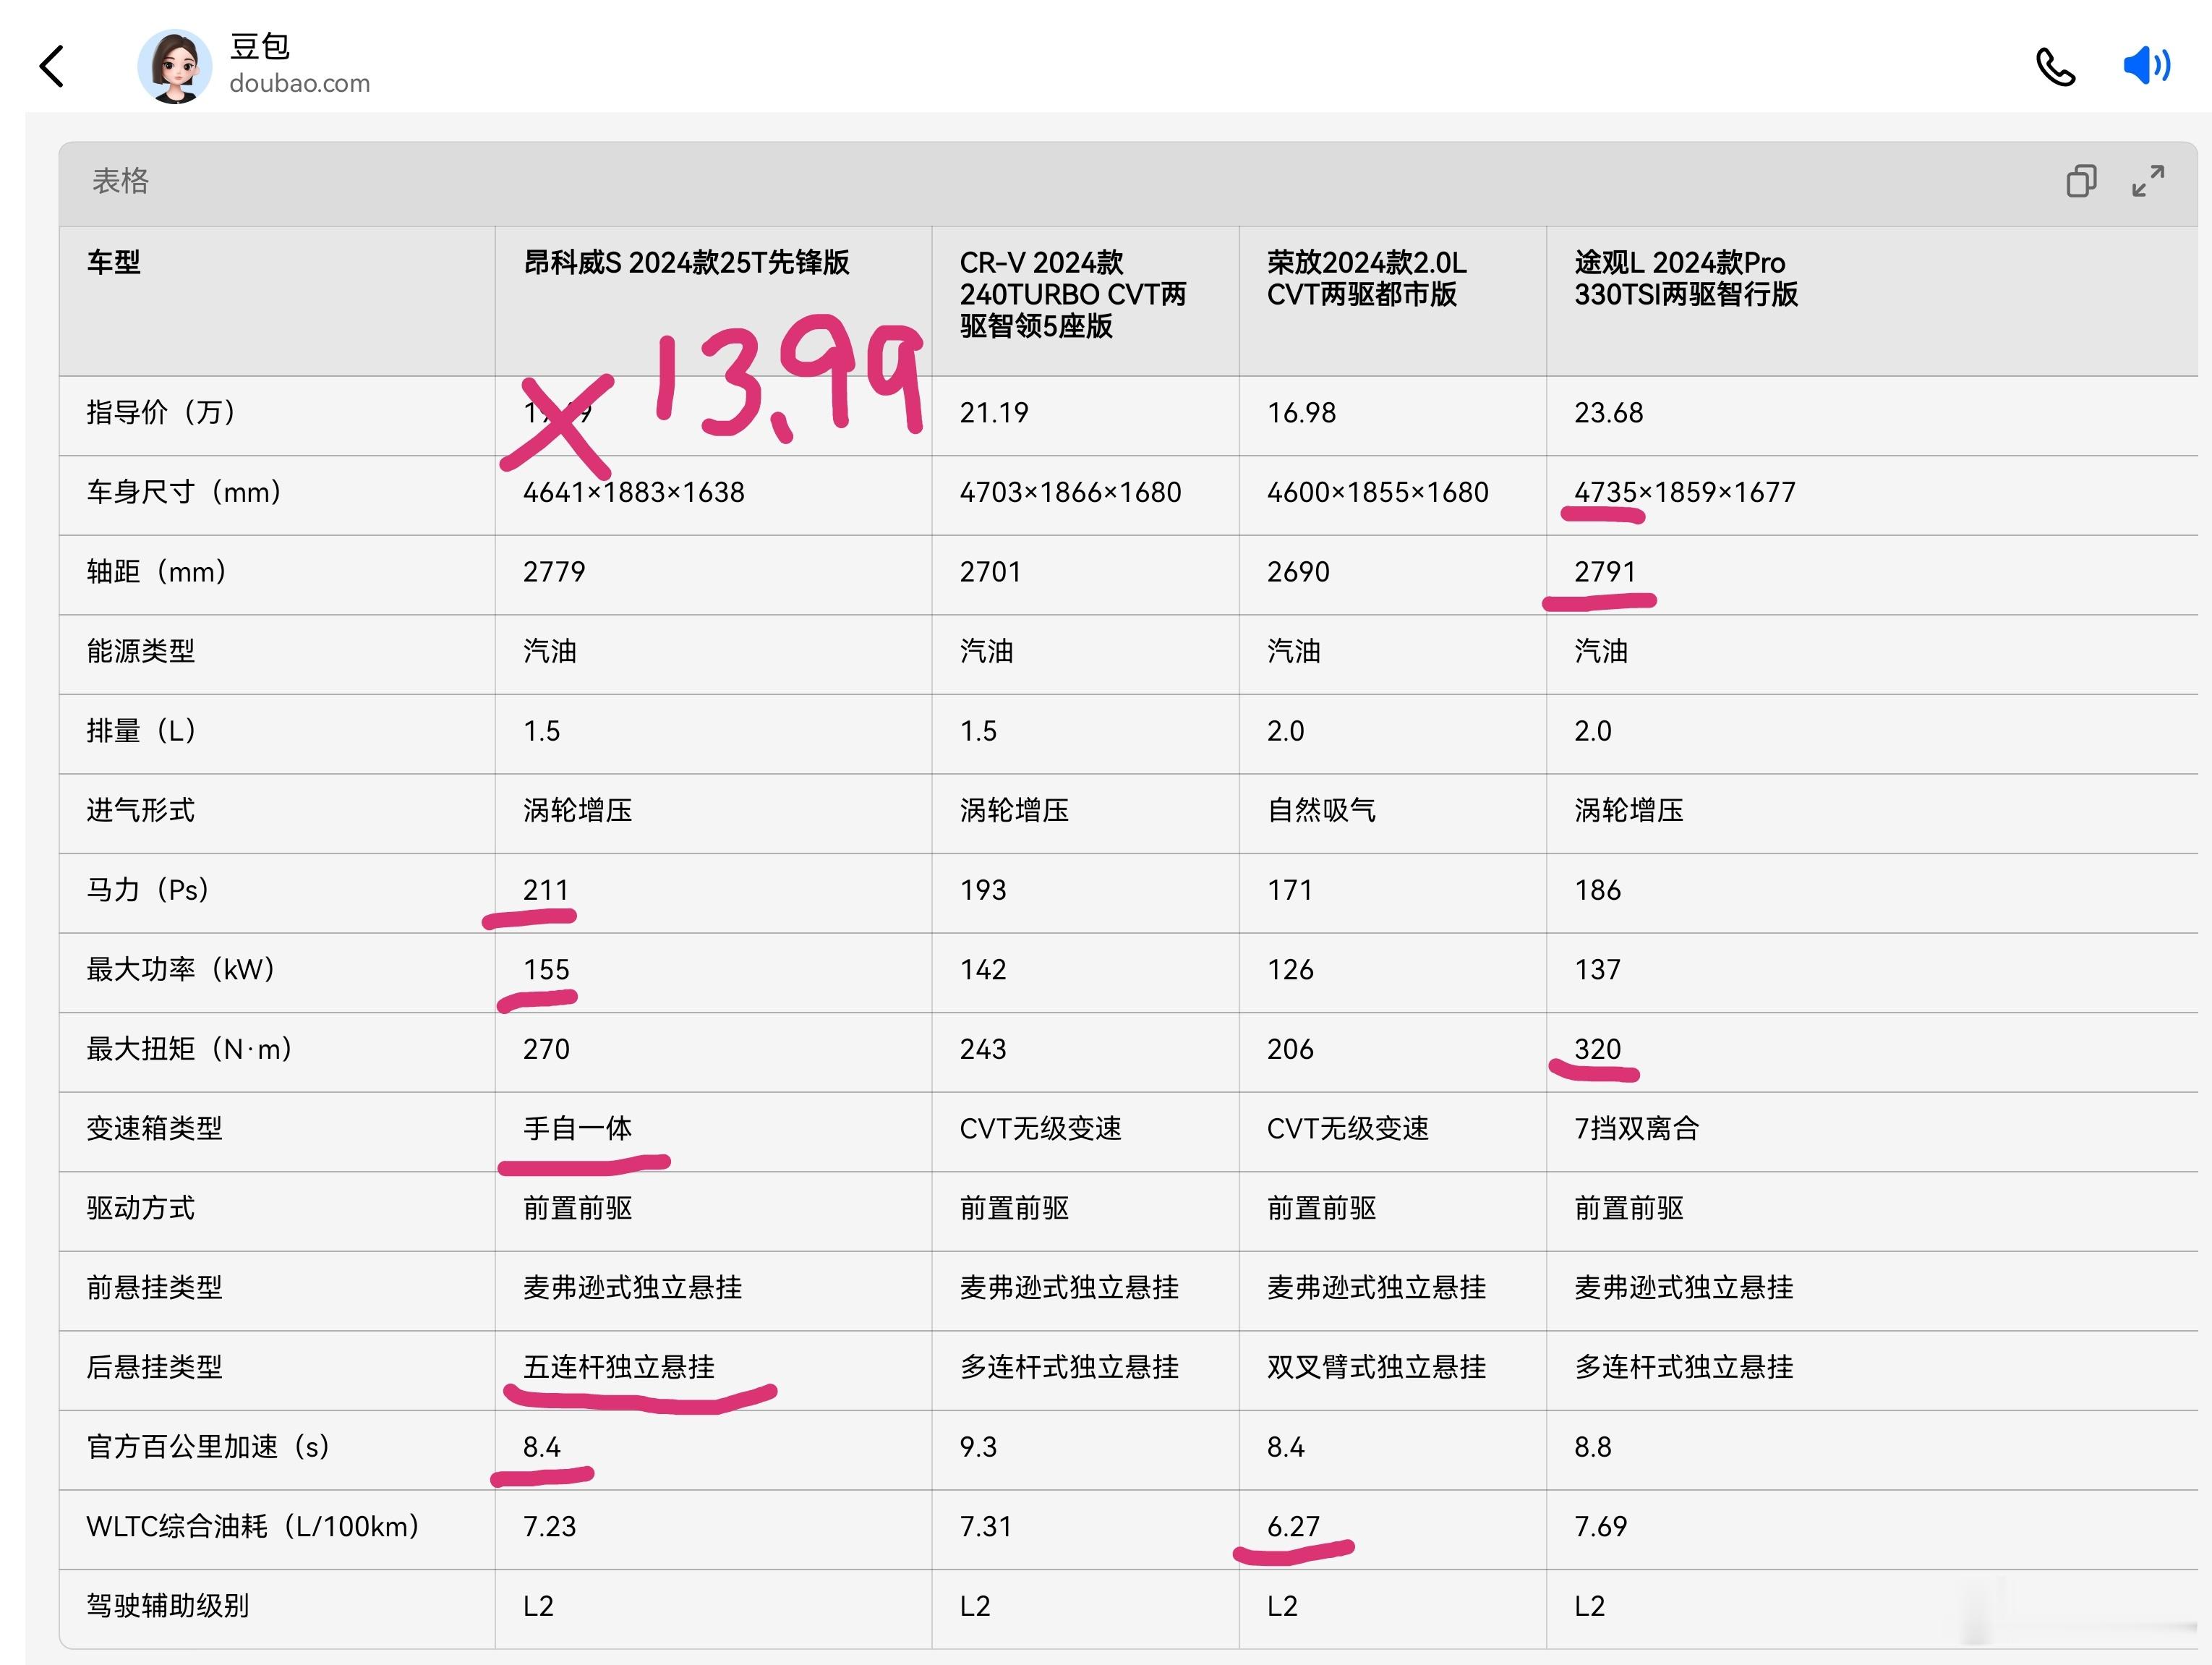Click torque value 320

click(1597, 1049)
